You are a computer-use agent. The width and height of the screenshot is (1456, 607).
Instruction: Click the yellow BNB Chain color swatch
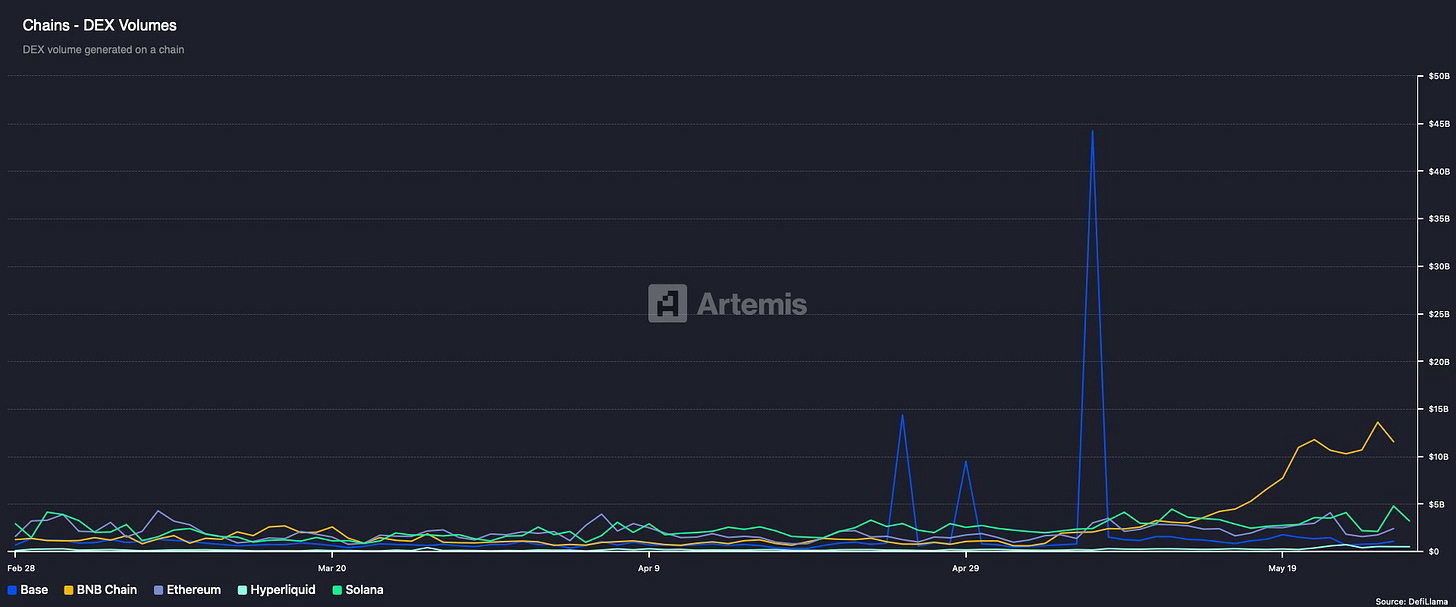tap(69, 590)
